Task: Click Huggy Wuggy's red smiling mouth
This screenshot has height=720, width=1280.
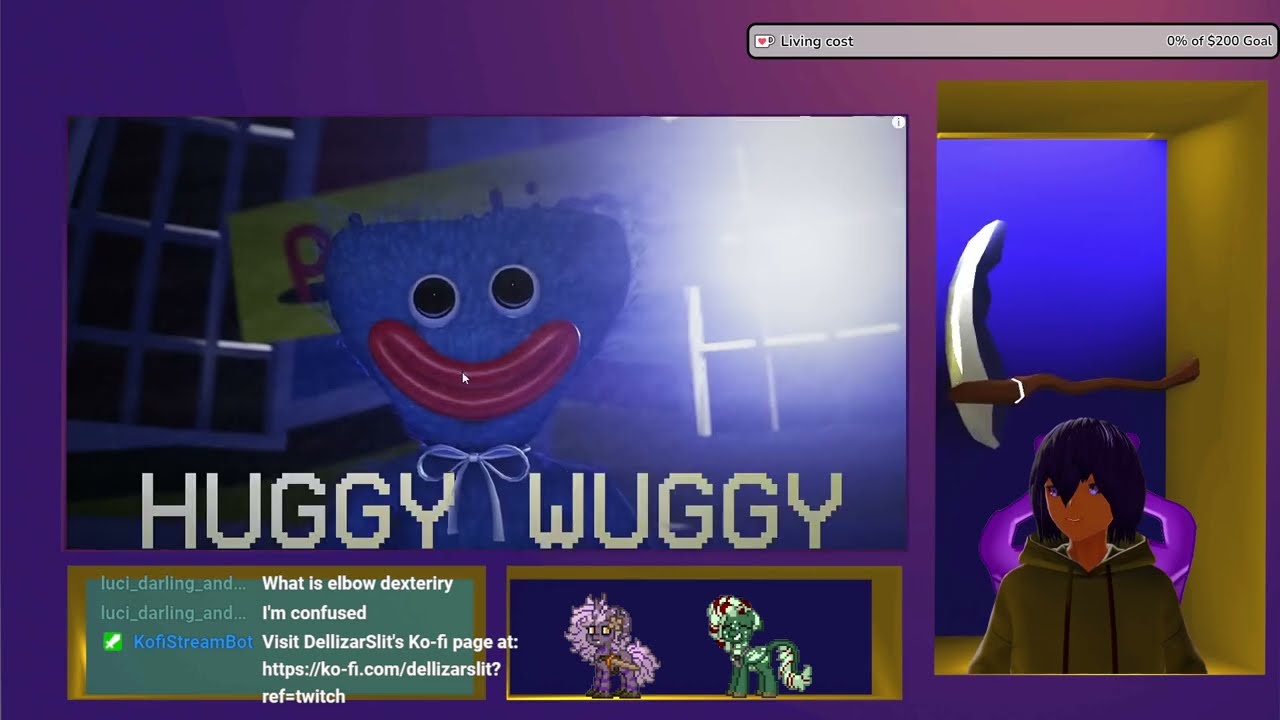Action: click(x=474, y=368)
